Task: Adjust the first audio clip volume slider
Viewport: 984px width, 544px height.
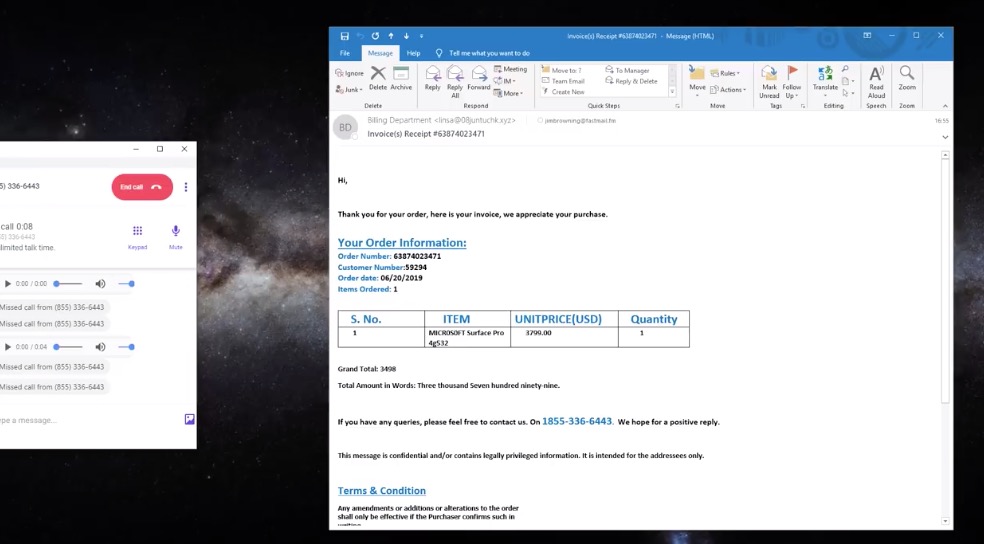Action: coord(126,284)
